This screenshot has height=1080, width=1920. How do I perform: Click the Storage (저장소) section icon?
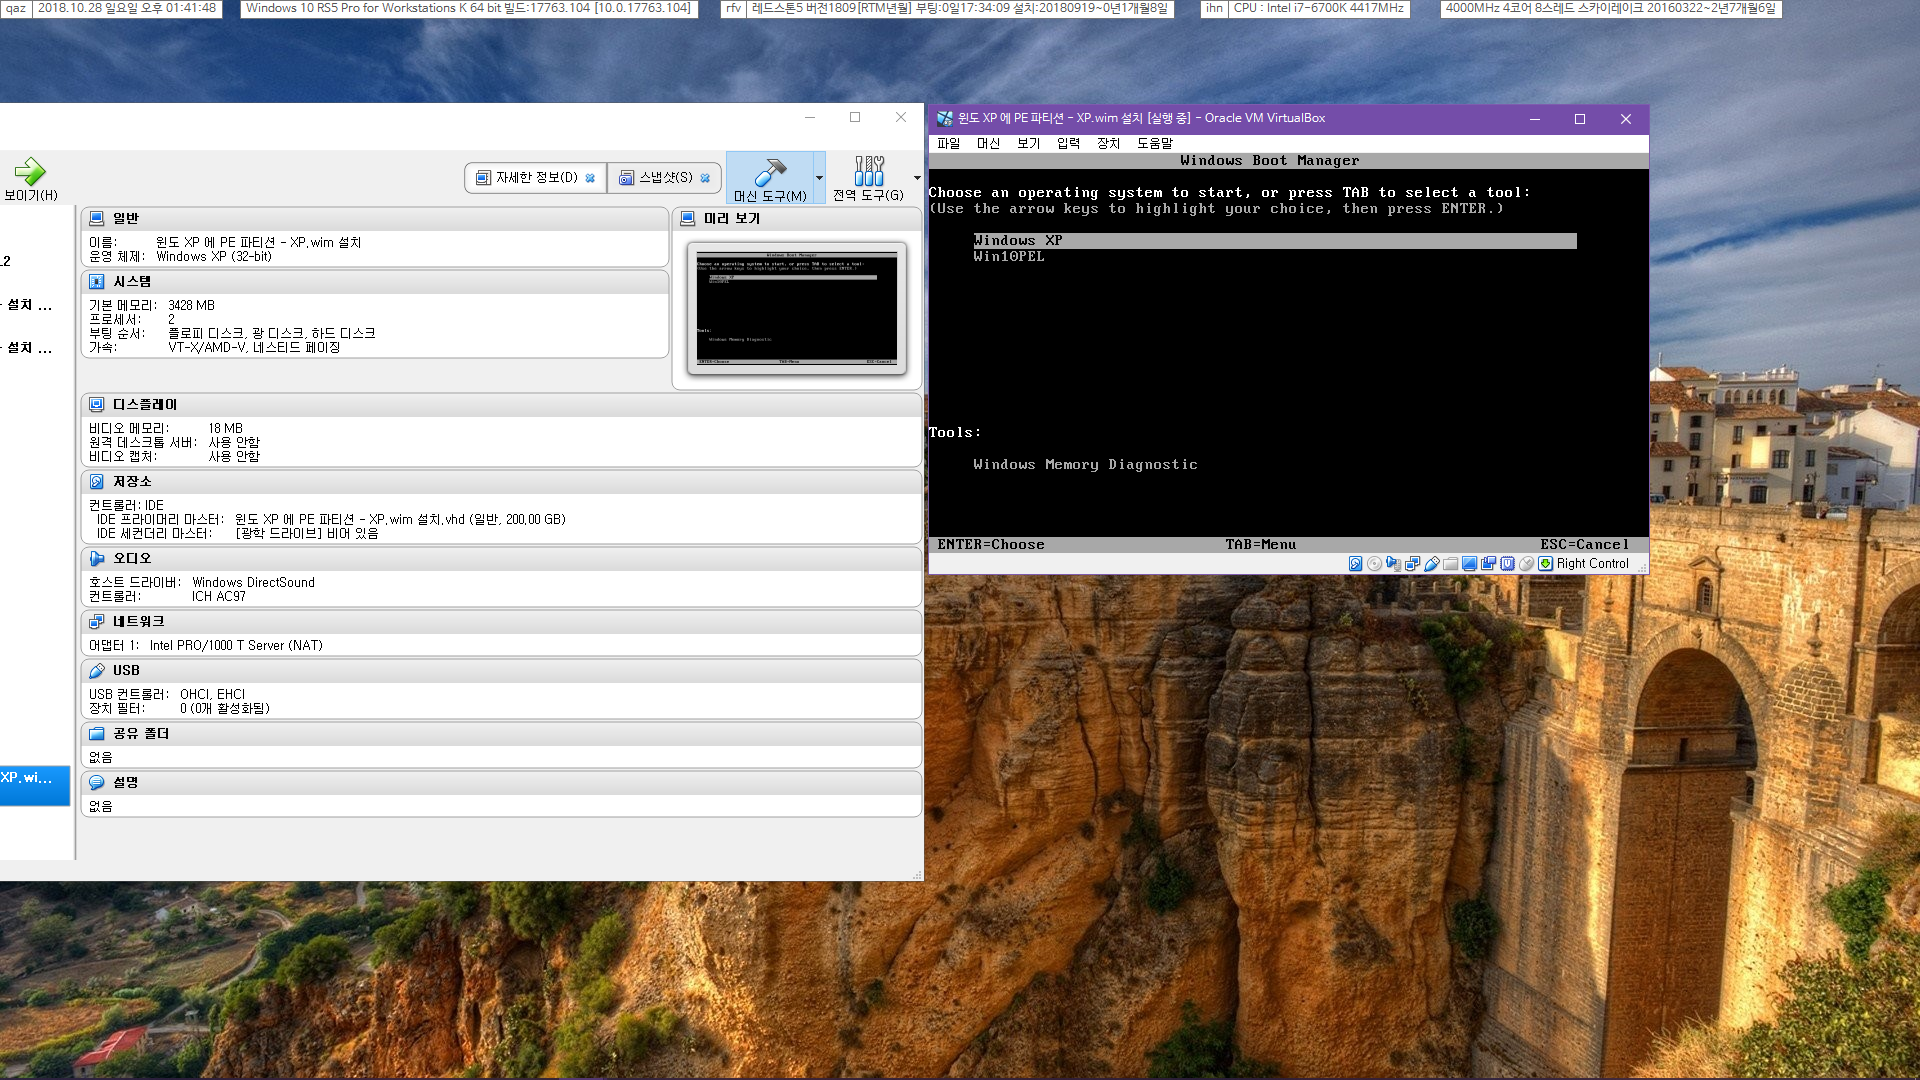click(x=97, y=482)
